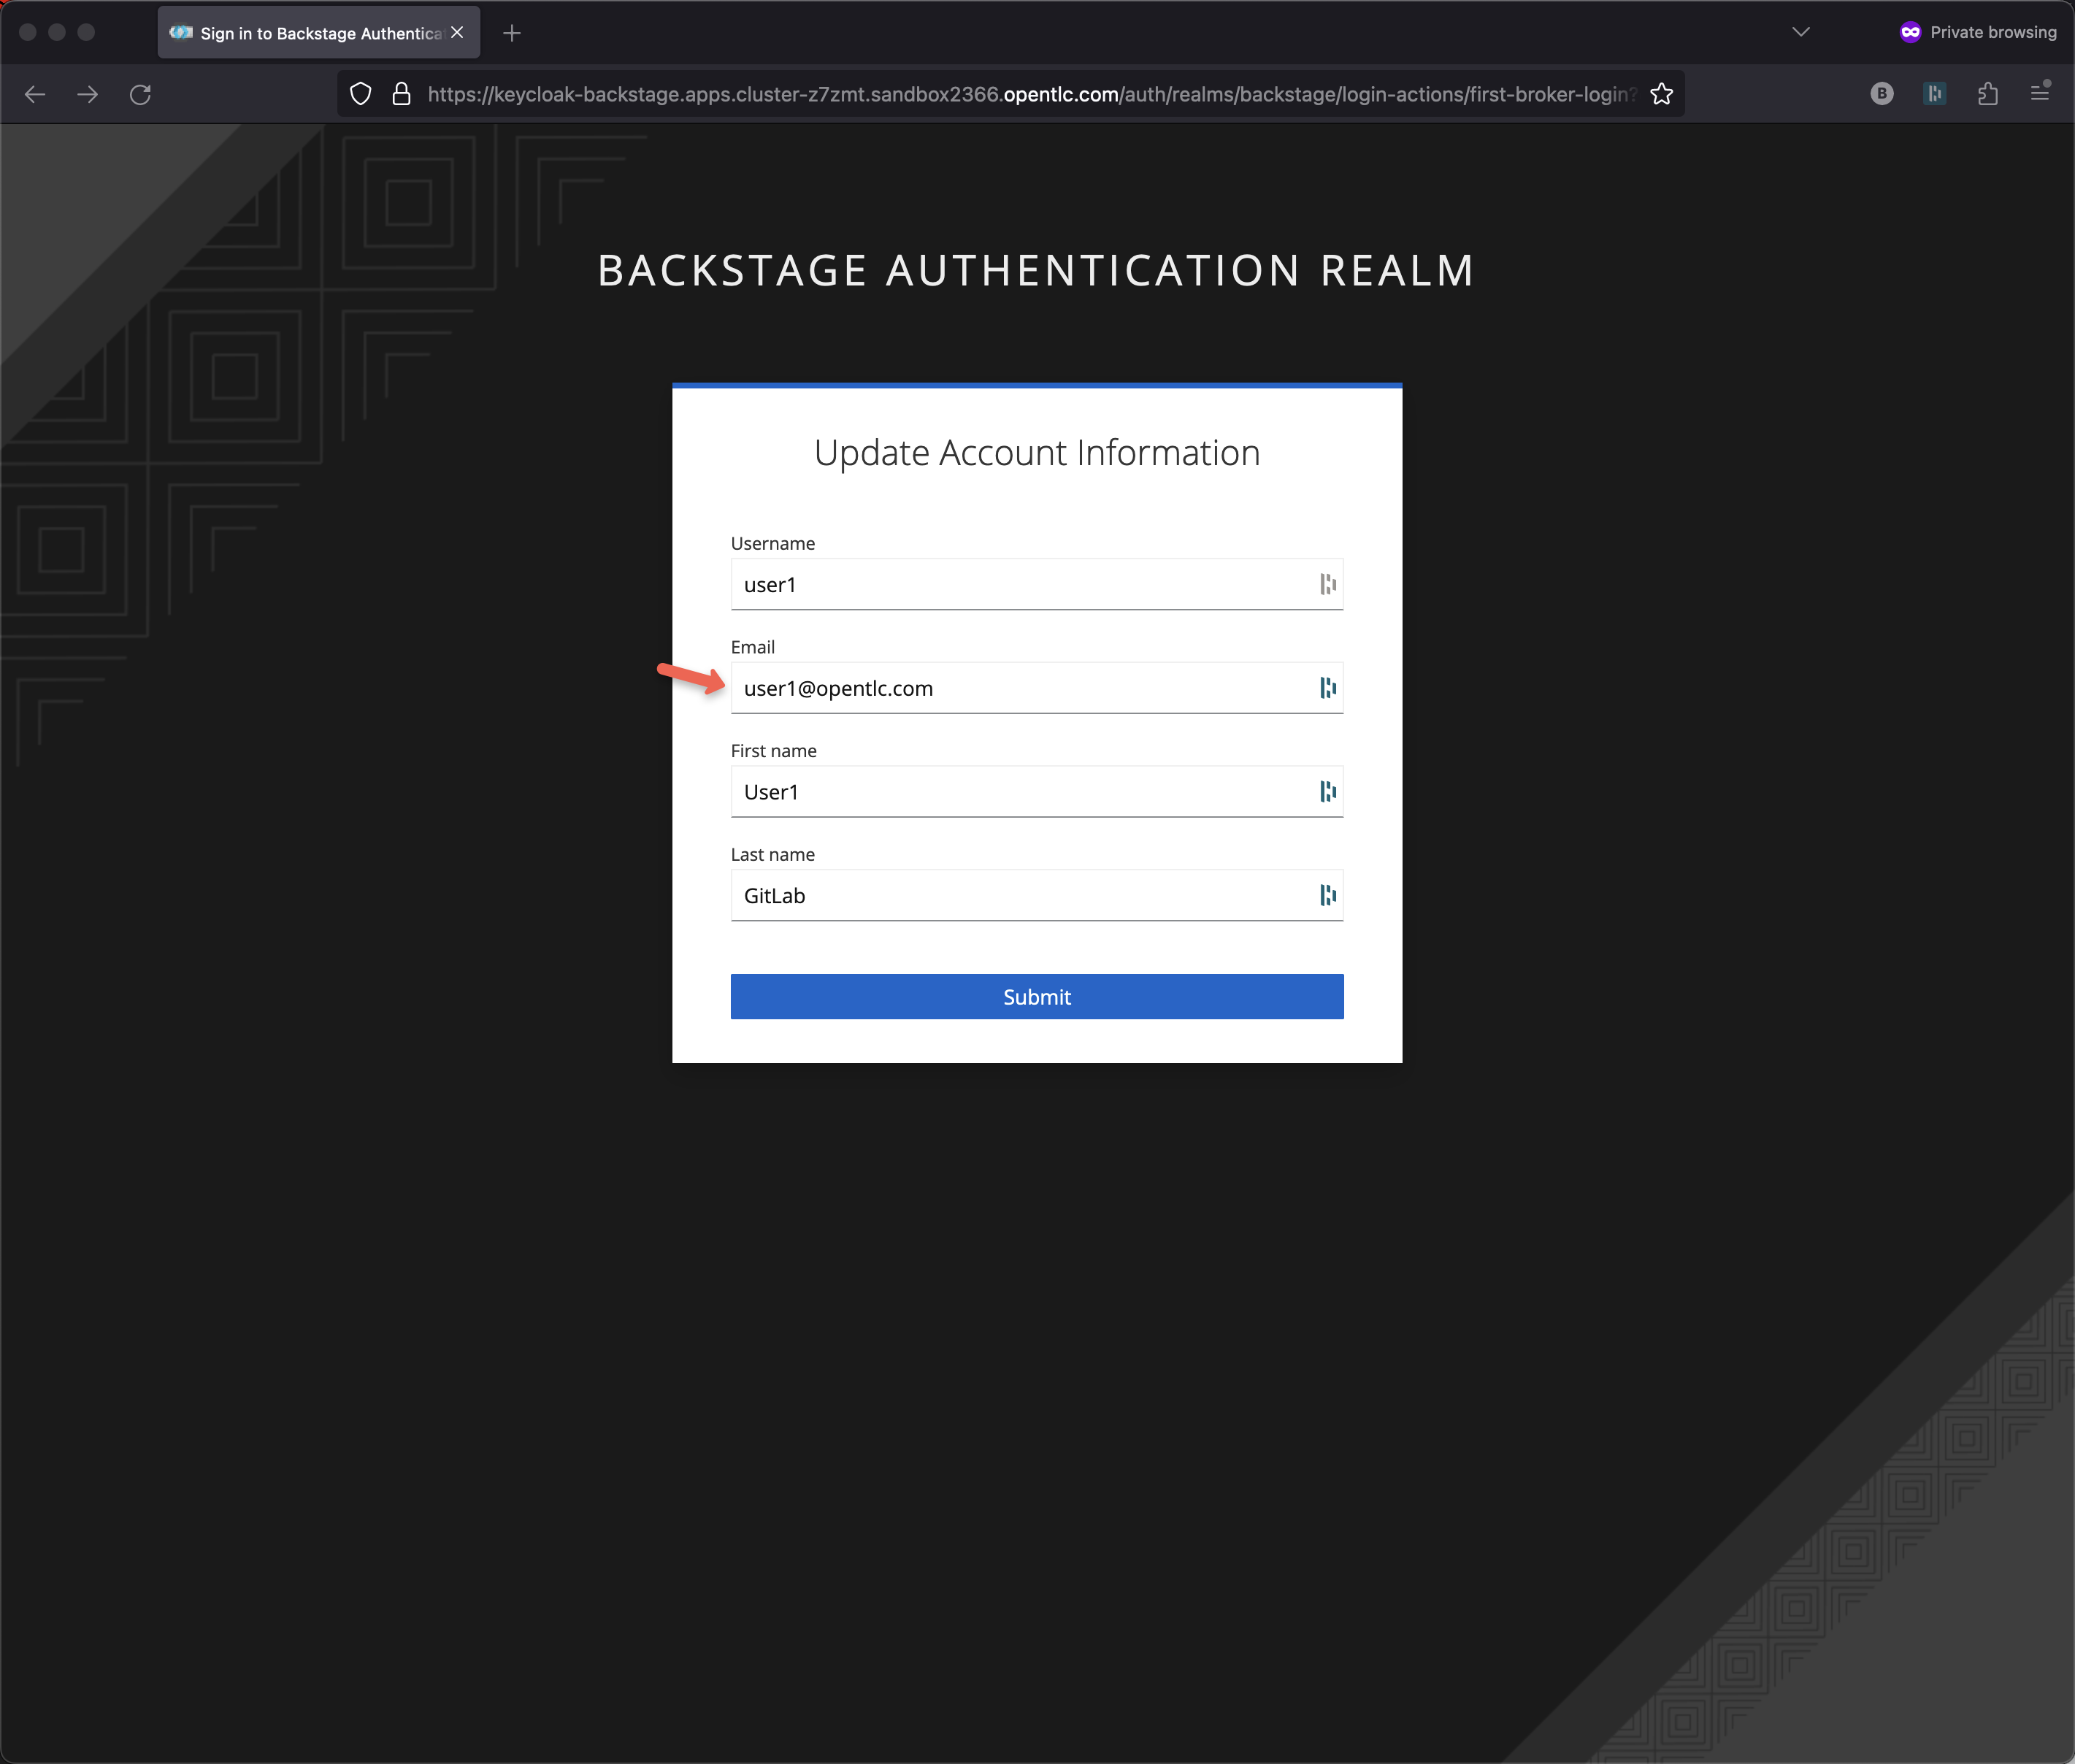Focus the URL address bar
The image size is (2075, 1764).
click(1030, 94)
